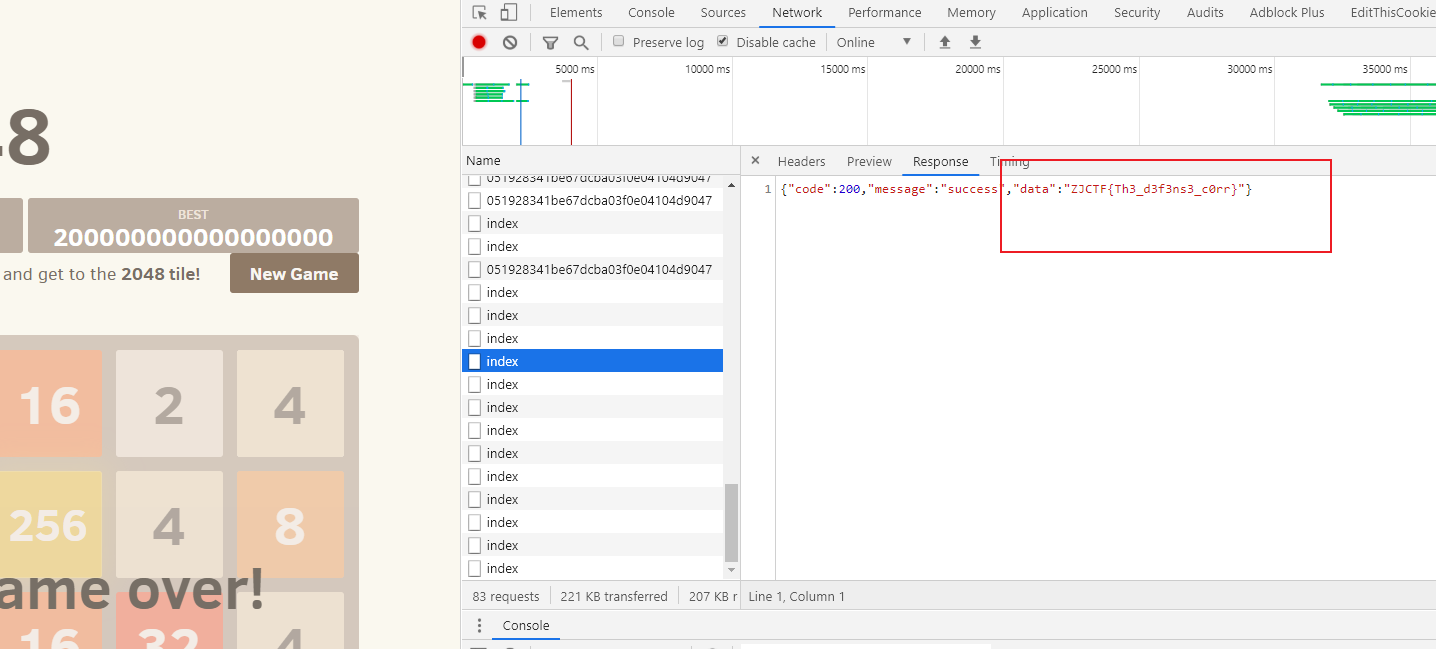Click line number 1 in the response gutter
The width and height of the screenshot is (1436, 649).
click(x=767, y=189)
